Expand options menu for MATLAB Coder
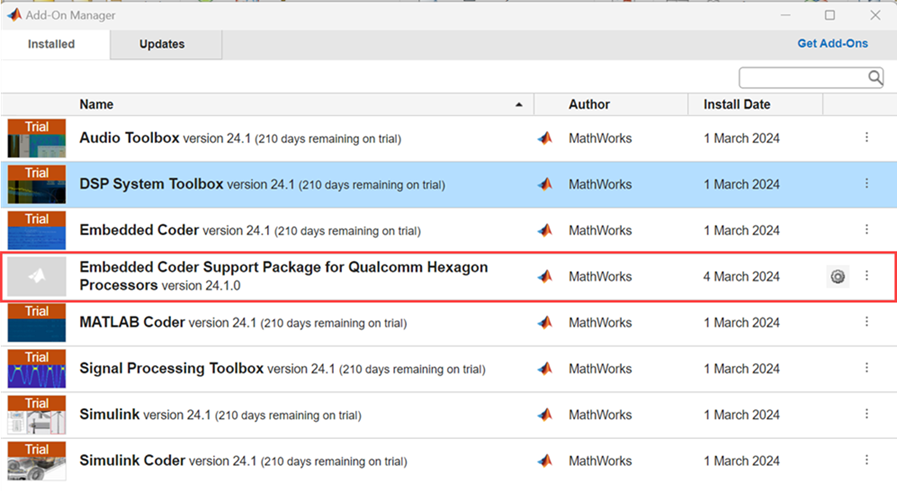This screenshot has height=492, width=897. click(867, 322)
